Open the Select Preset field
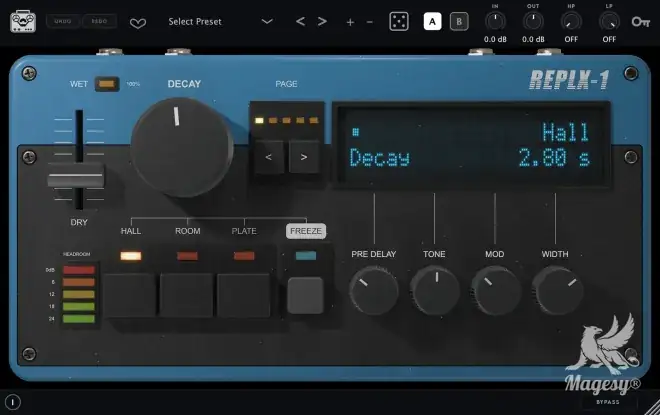 [195, 21]
